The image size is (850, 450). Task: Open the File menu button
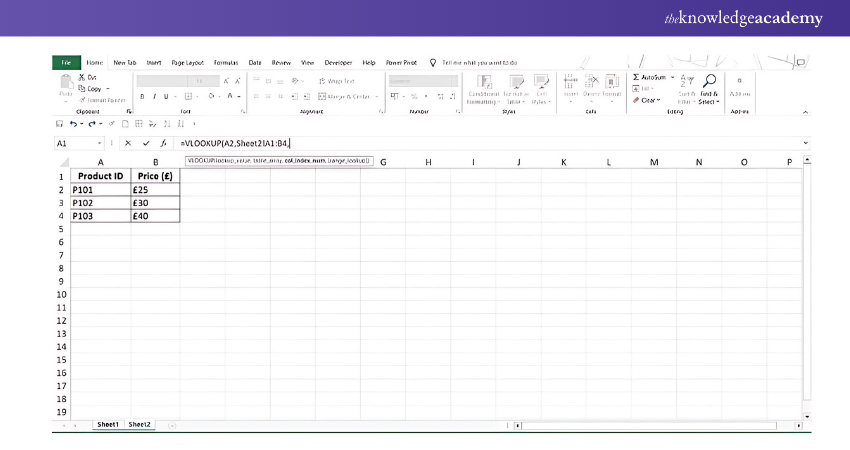click(66, 62)
